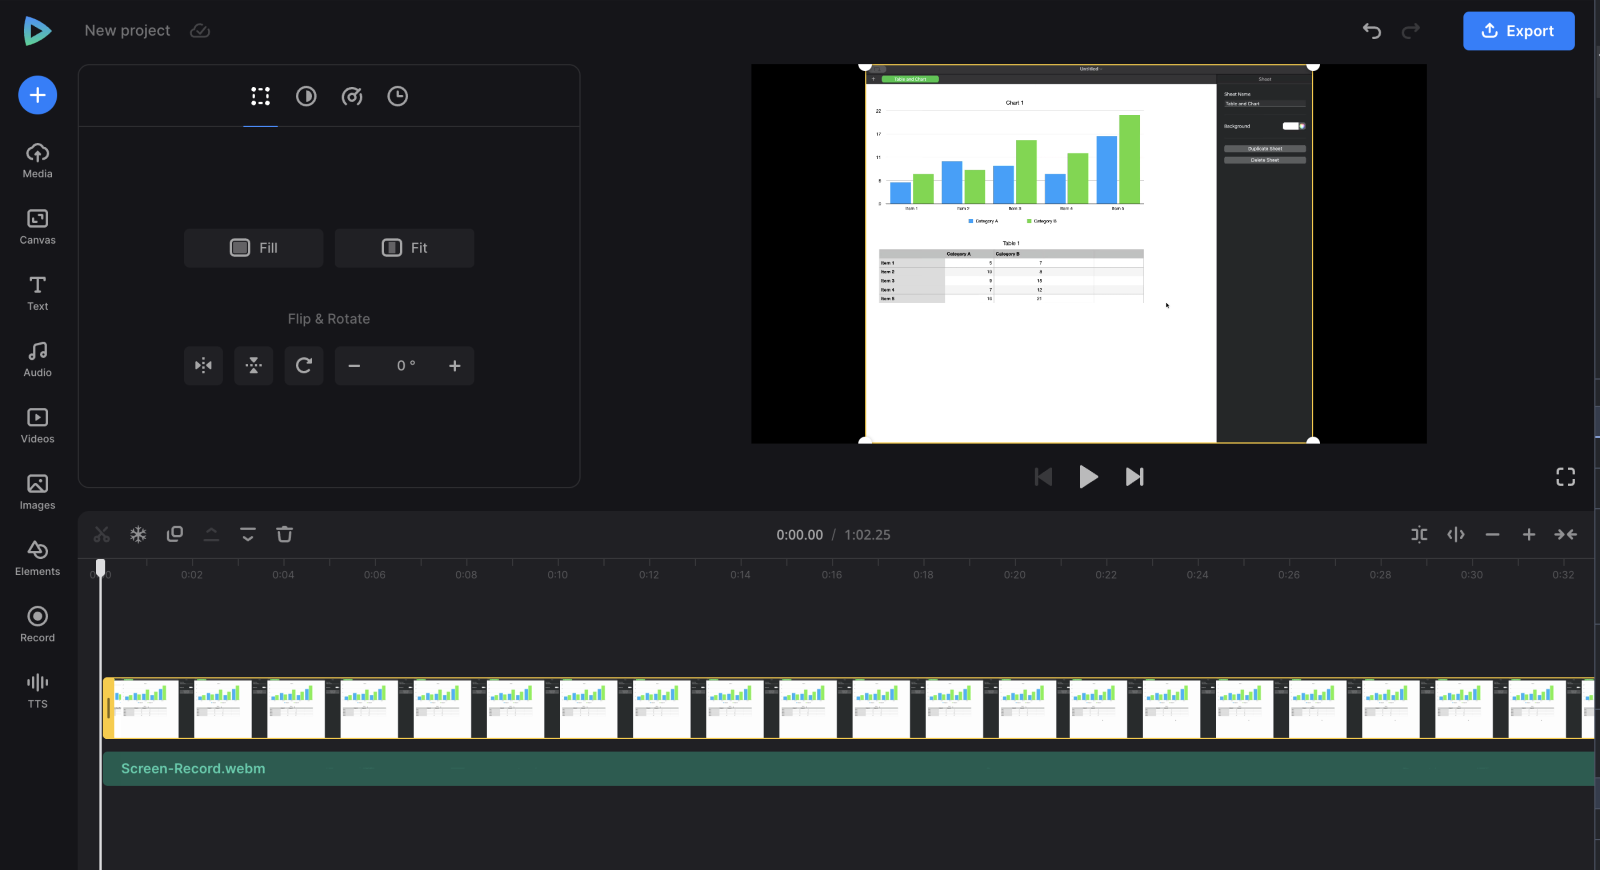1600x870 pixels.
Task: Export the project
Action: [x=1518, y=31]
